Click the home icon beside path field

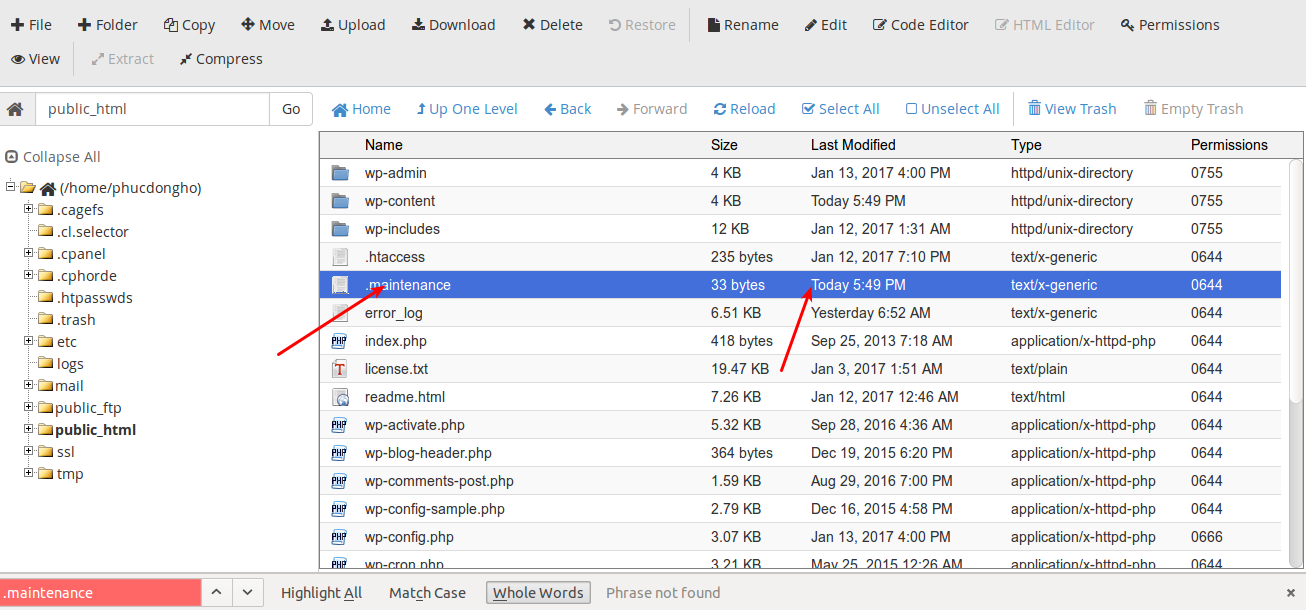(x=15, y=109)
